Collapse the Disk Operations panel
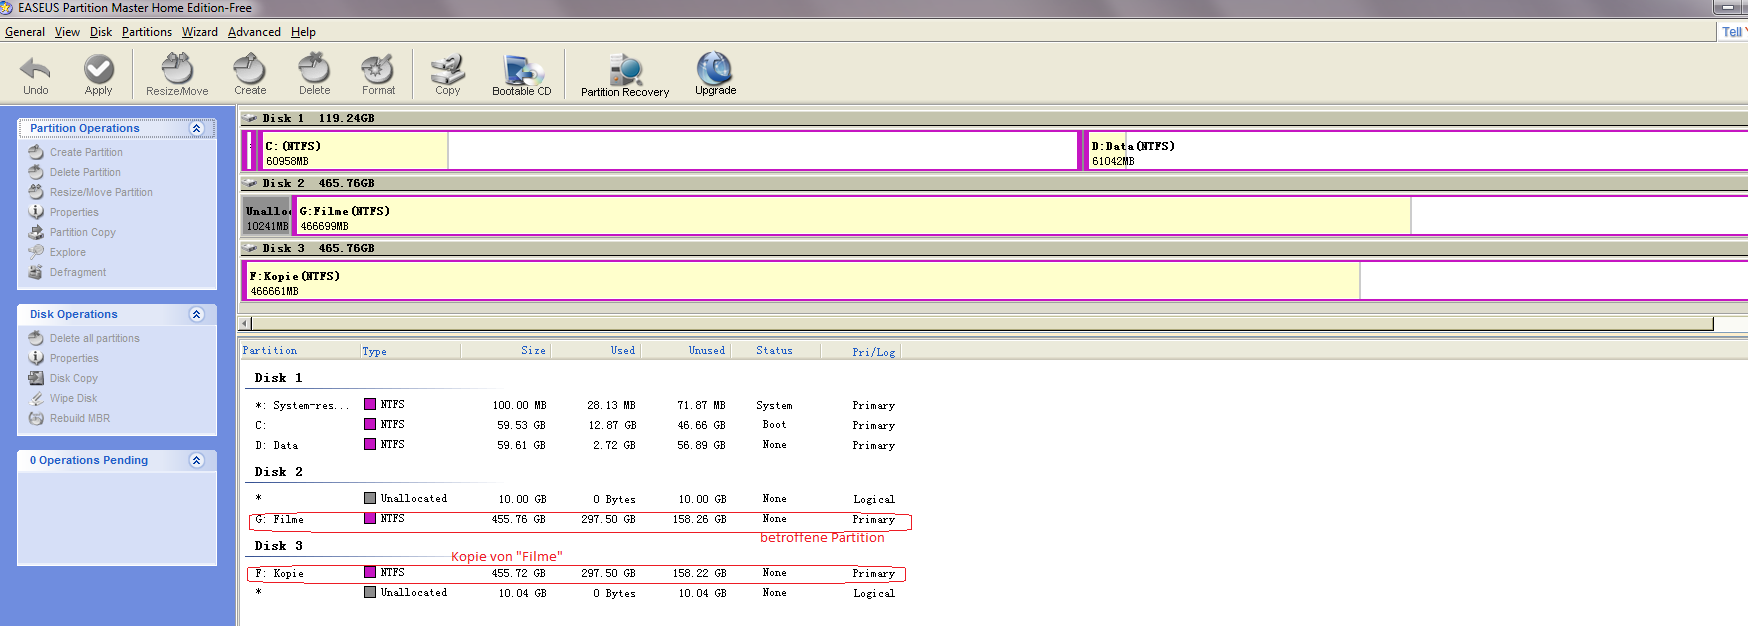This screenshot has width=1748, height=626. pos(196,314)
